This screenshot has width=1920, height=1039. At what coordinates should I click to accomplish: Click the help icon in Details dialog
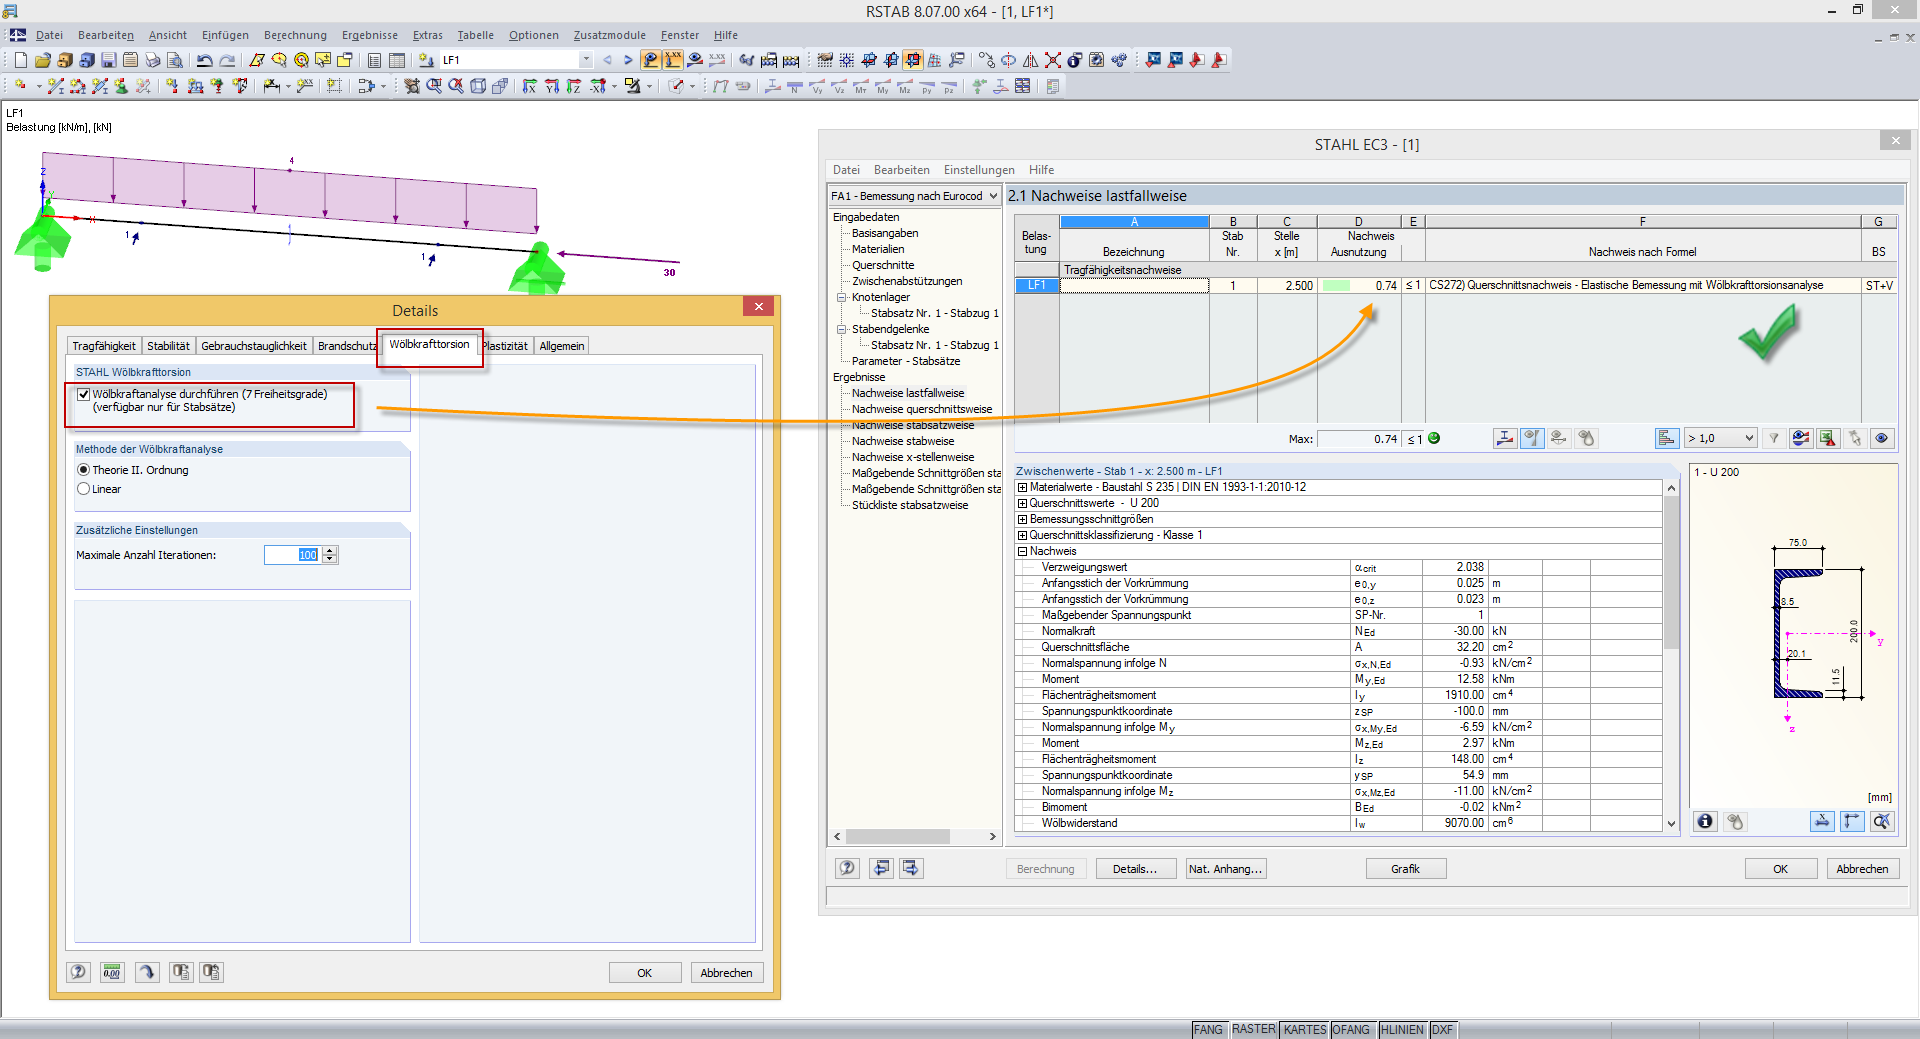click(x=79, y=972)
